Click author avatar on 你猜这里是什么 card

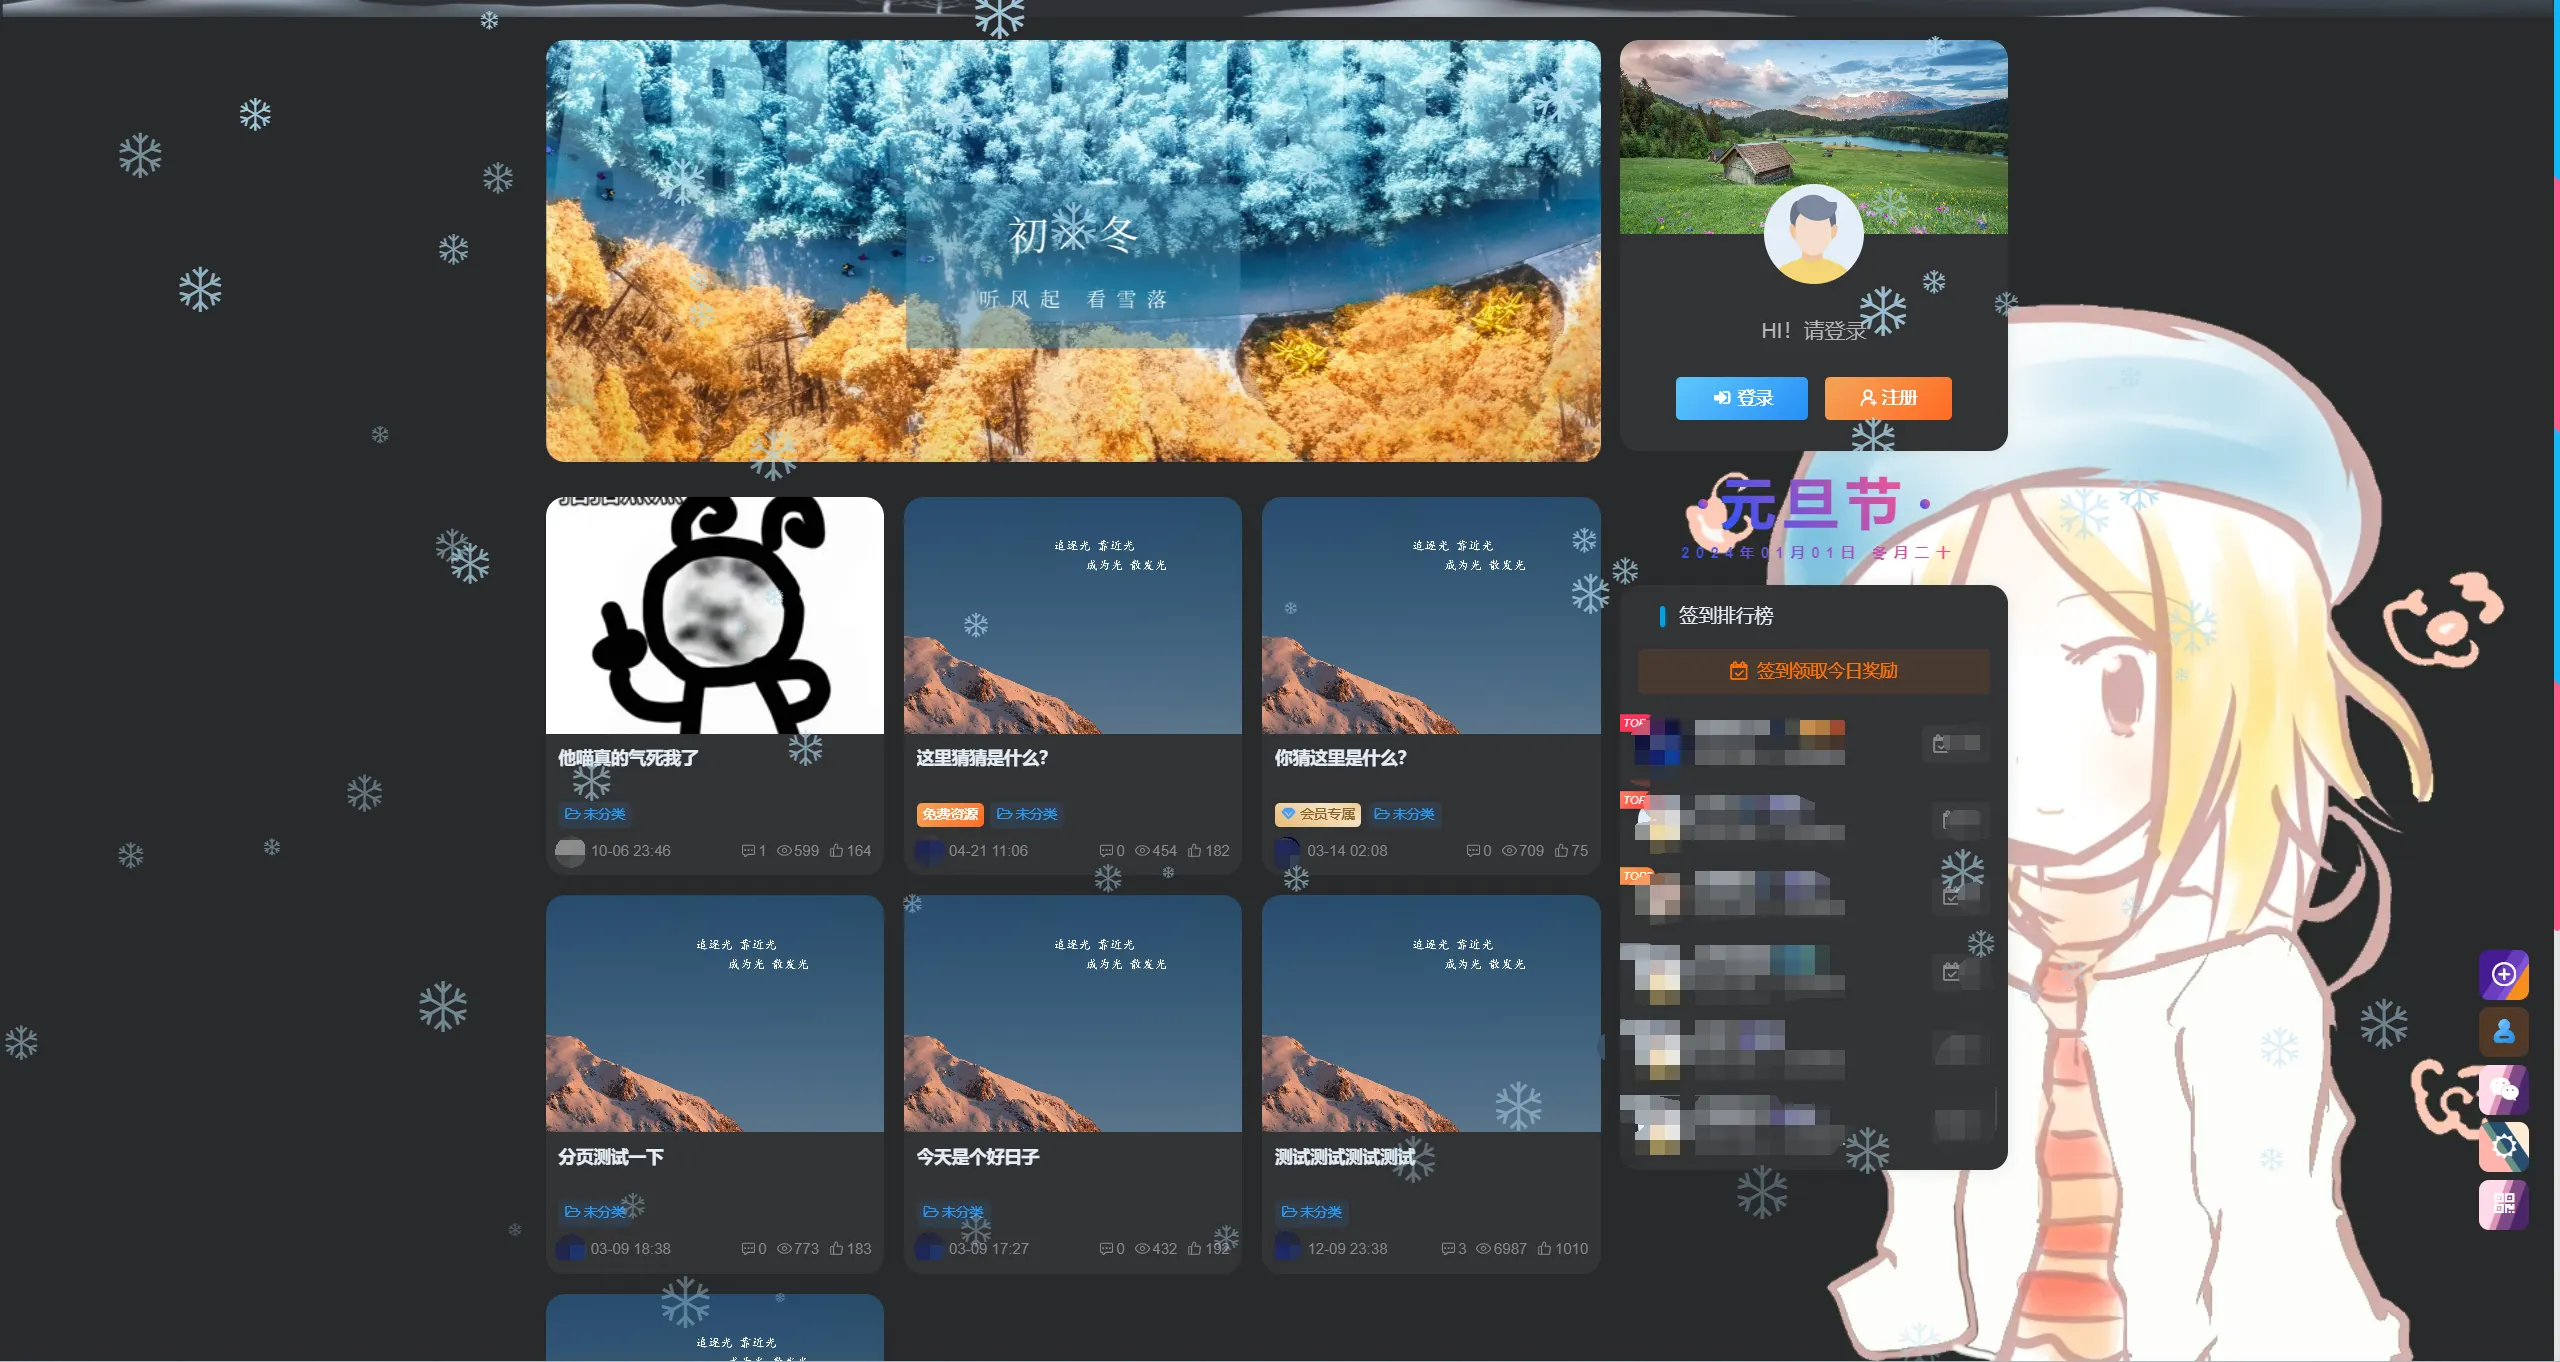click(1287, 851)
